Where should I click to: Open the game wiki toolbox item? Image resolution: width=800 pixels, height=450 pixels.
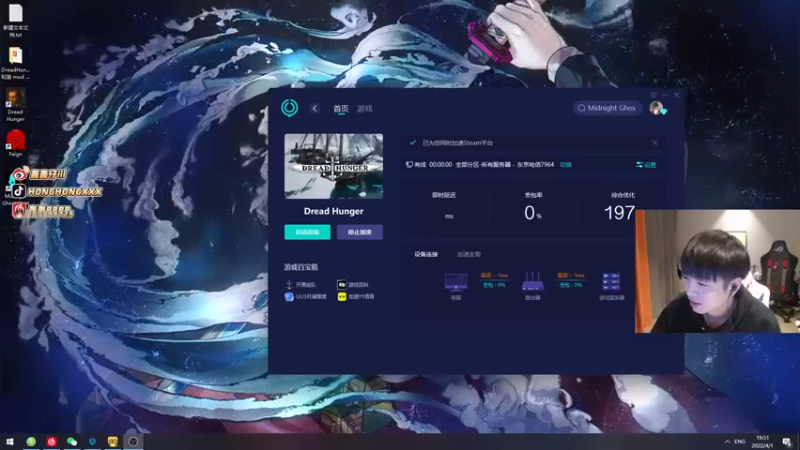pyautogui.click(x=353, y=285)
